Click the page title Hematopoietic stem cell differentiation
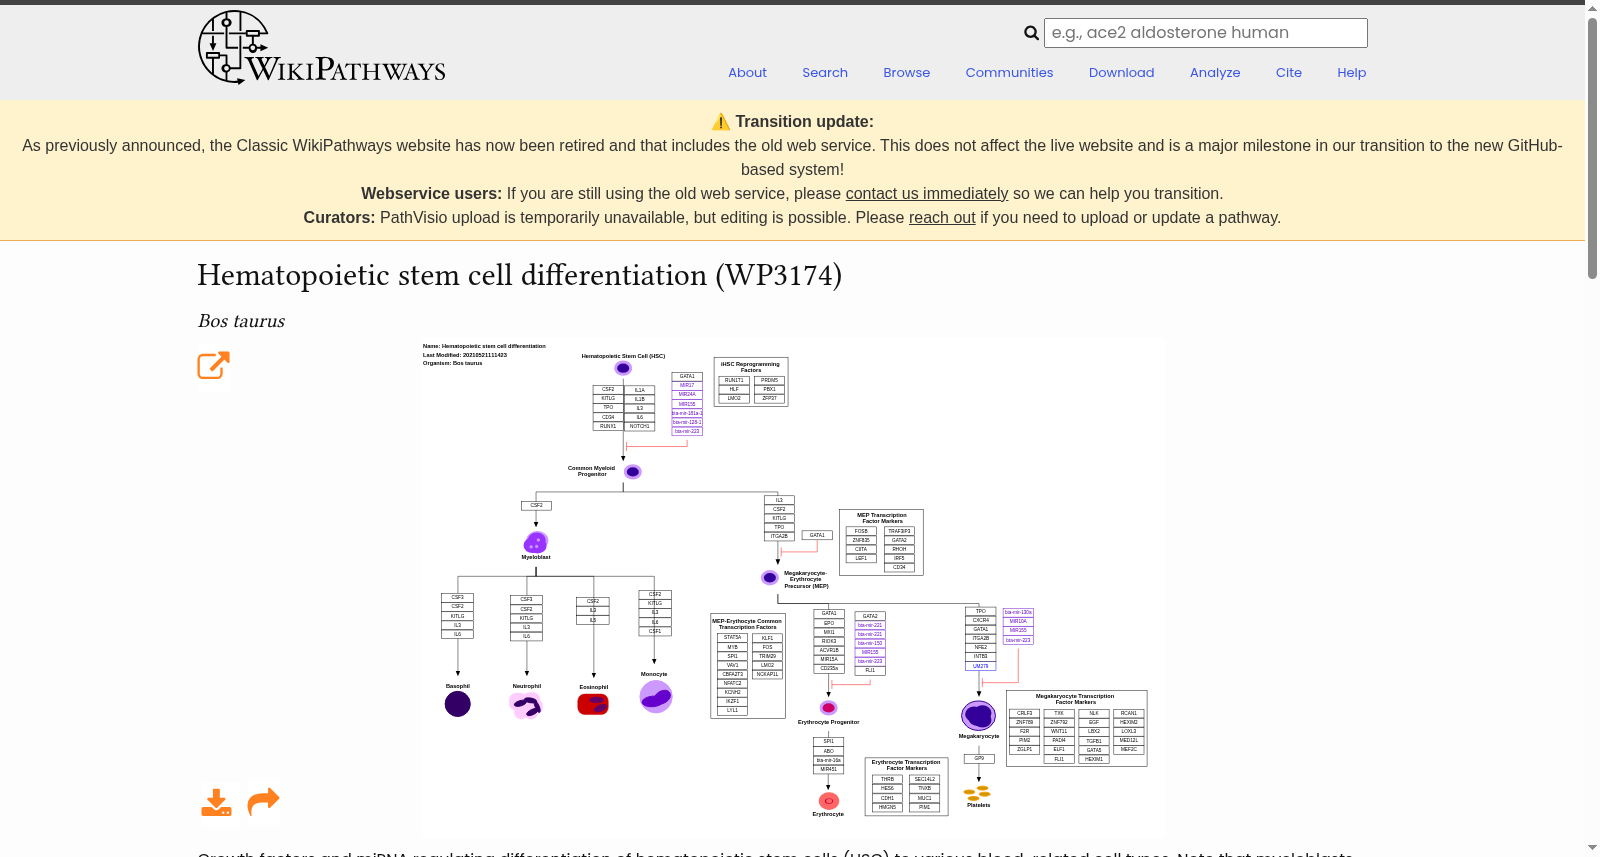 pos(519,275)
